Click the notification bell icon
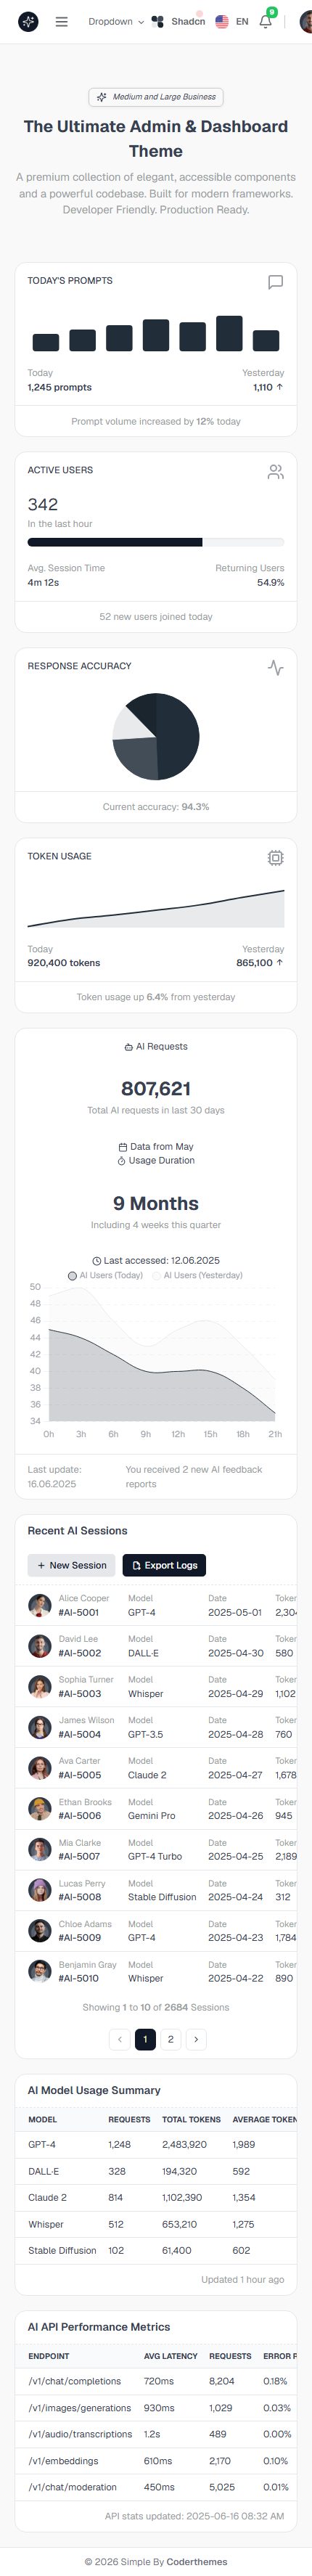This screenshot has height=2576, width=312. (x=266, y=21)
